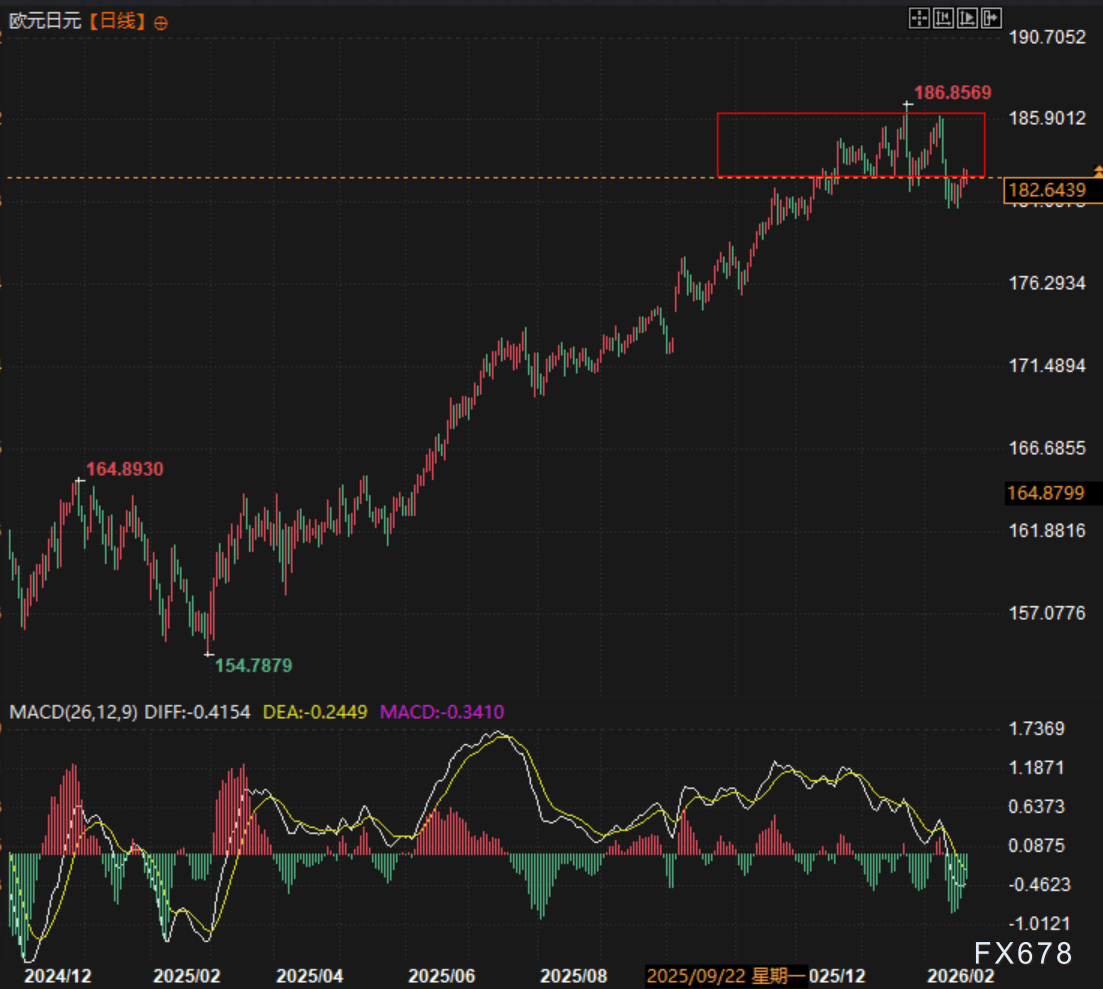Click the yellow DEA value label
1103x989 pixels.
click(x=315, y=712)
